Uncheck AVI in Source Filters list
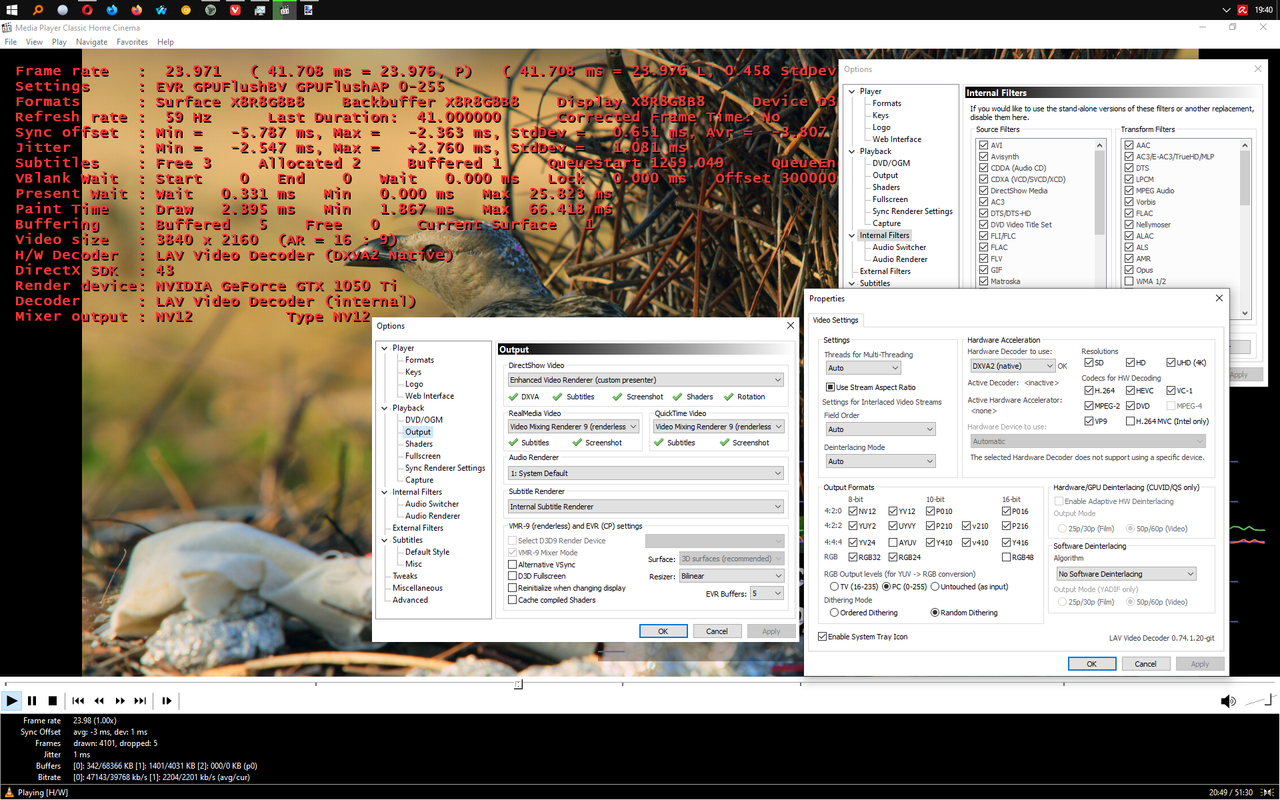This screenshot has height=800, width=1280. point(984,145)
